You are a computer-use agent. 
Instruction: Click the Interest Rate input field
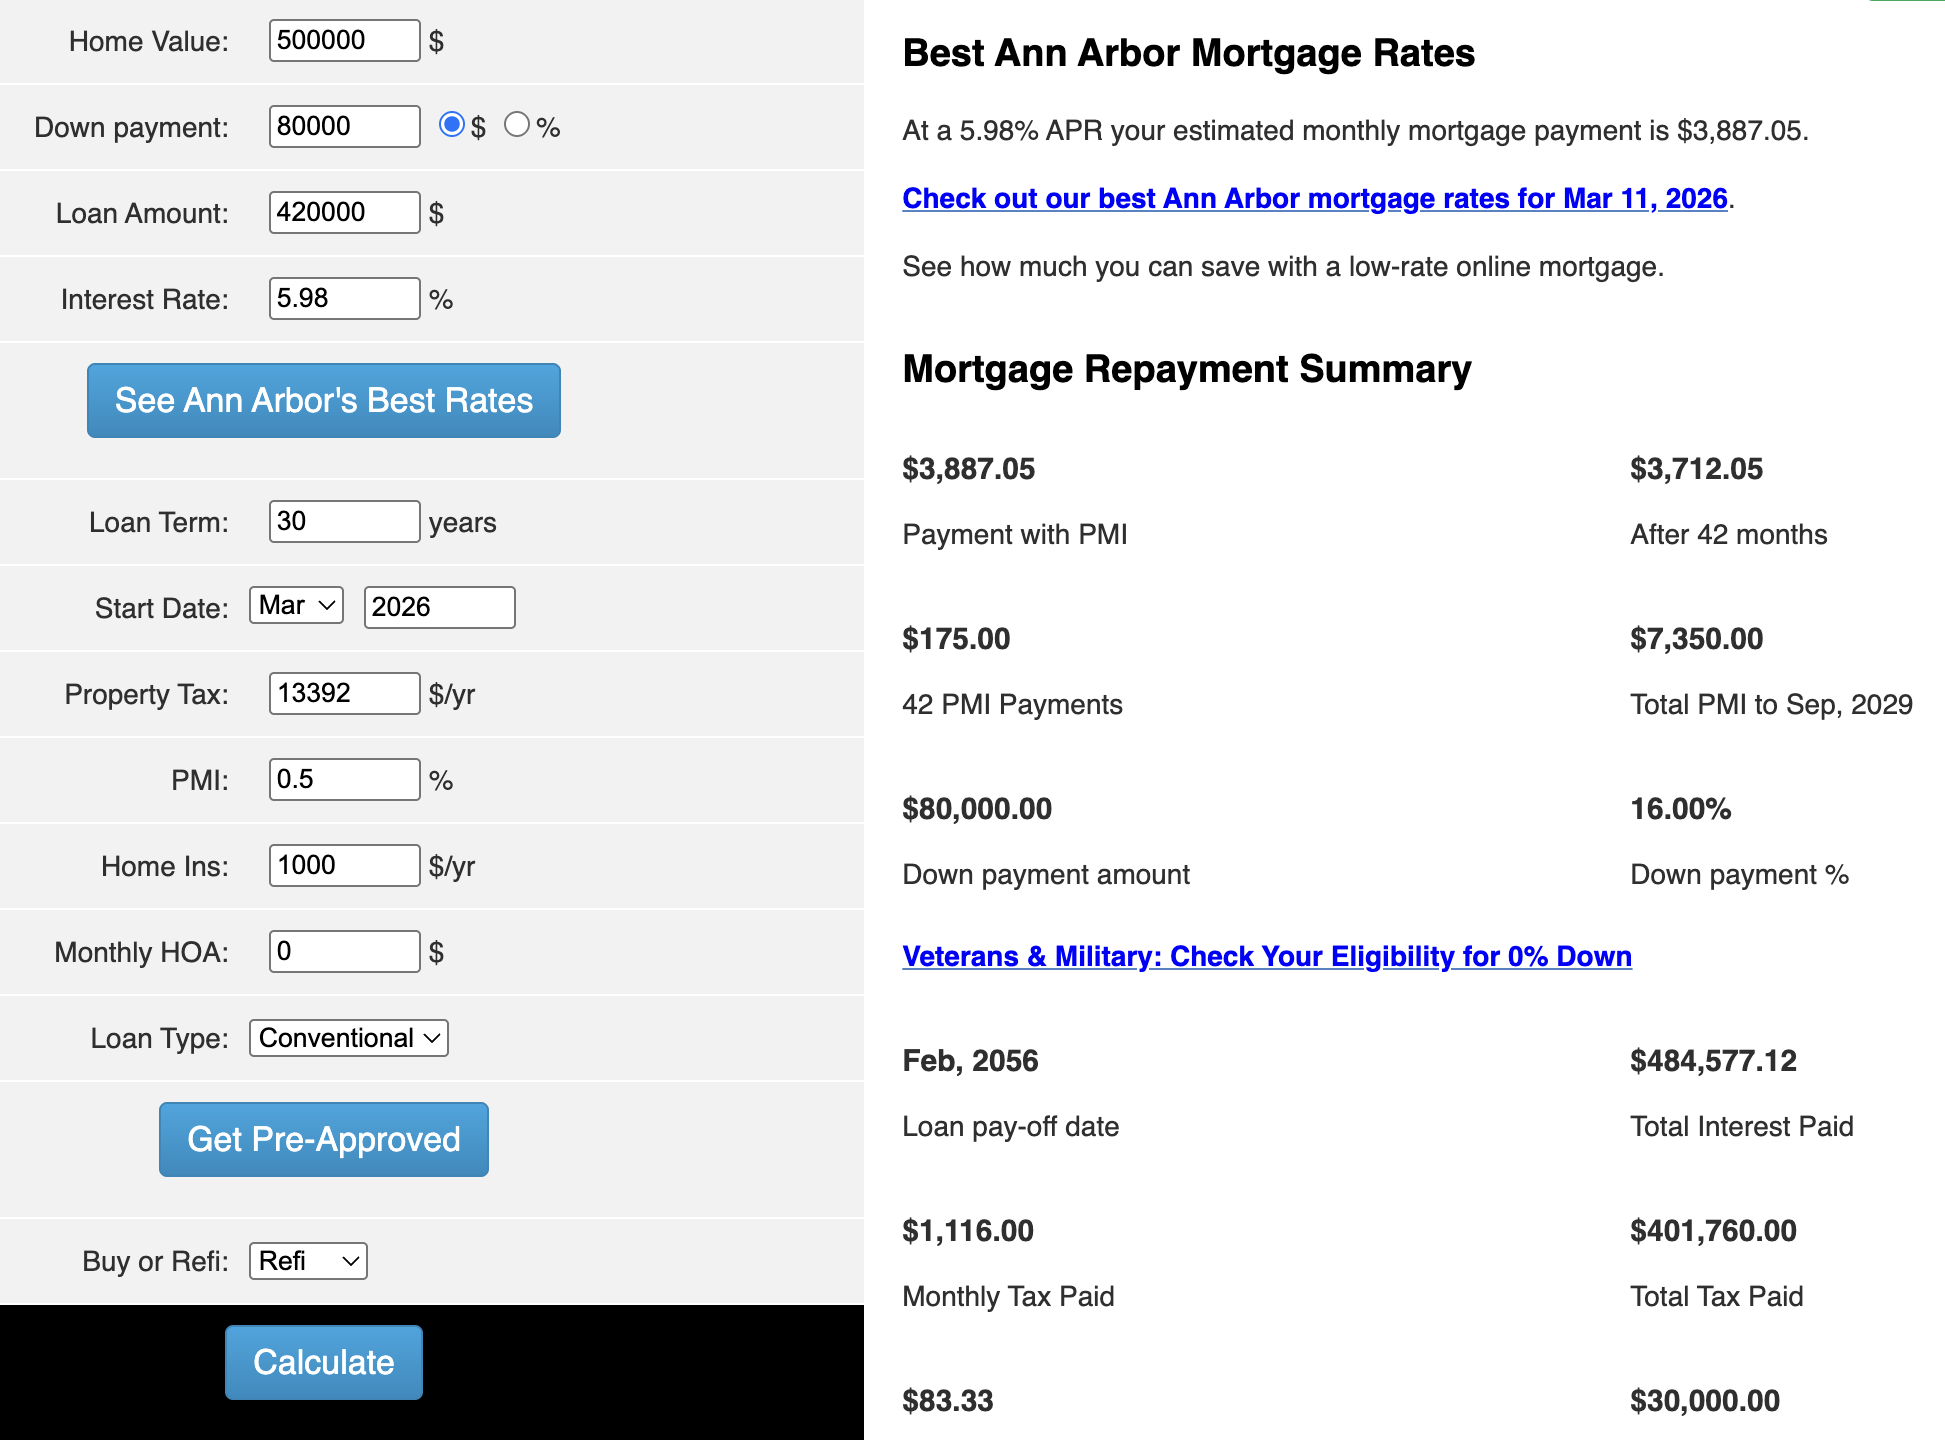[x=344, y=299]
